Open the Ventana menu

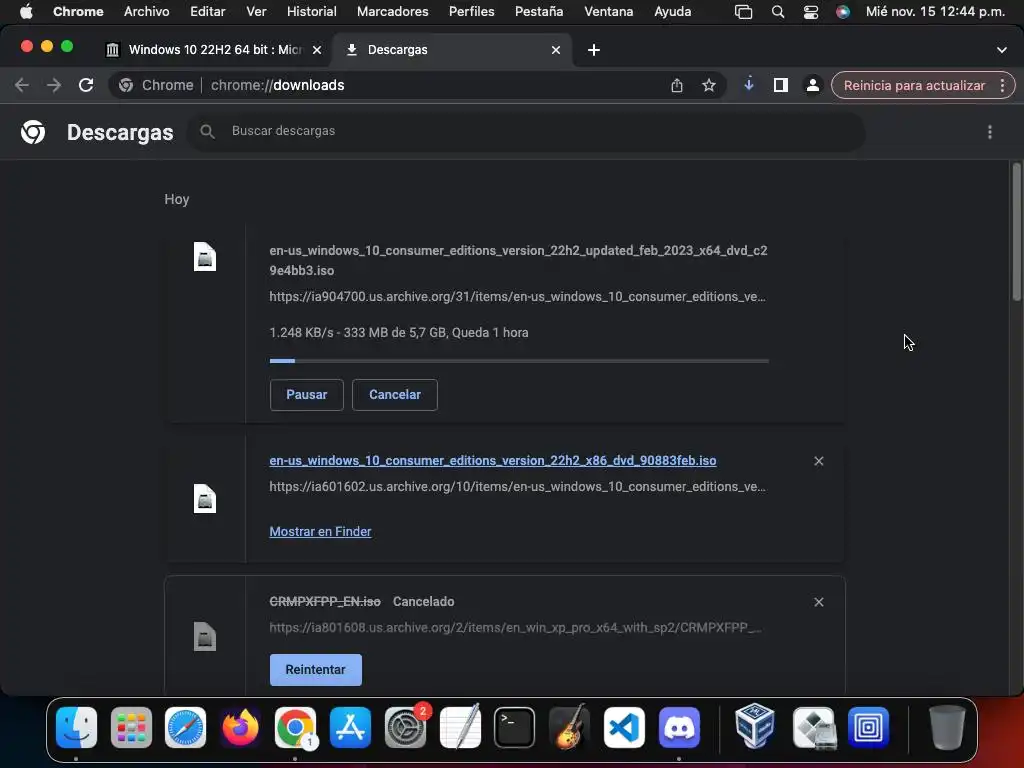[x=609, y=12]
